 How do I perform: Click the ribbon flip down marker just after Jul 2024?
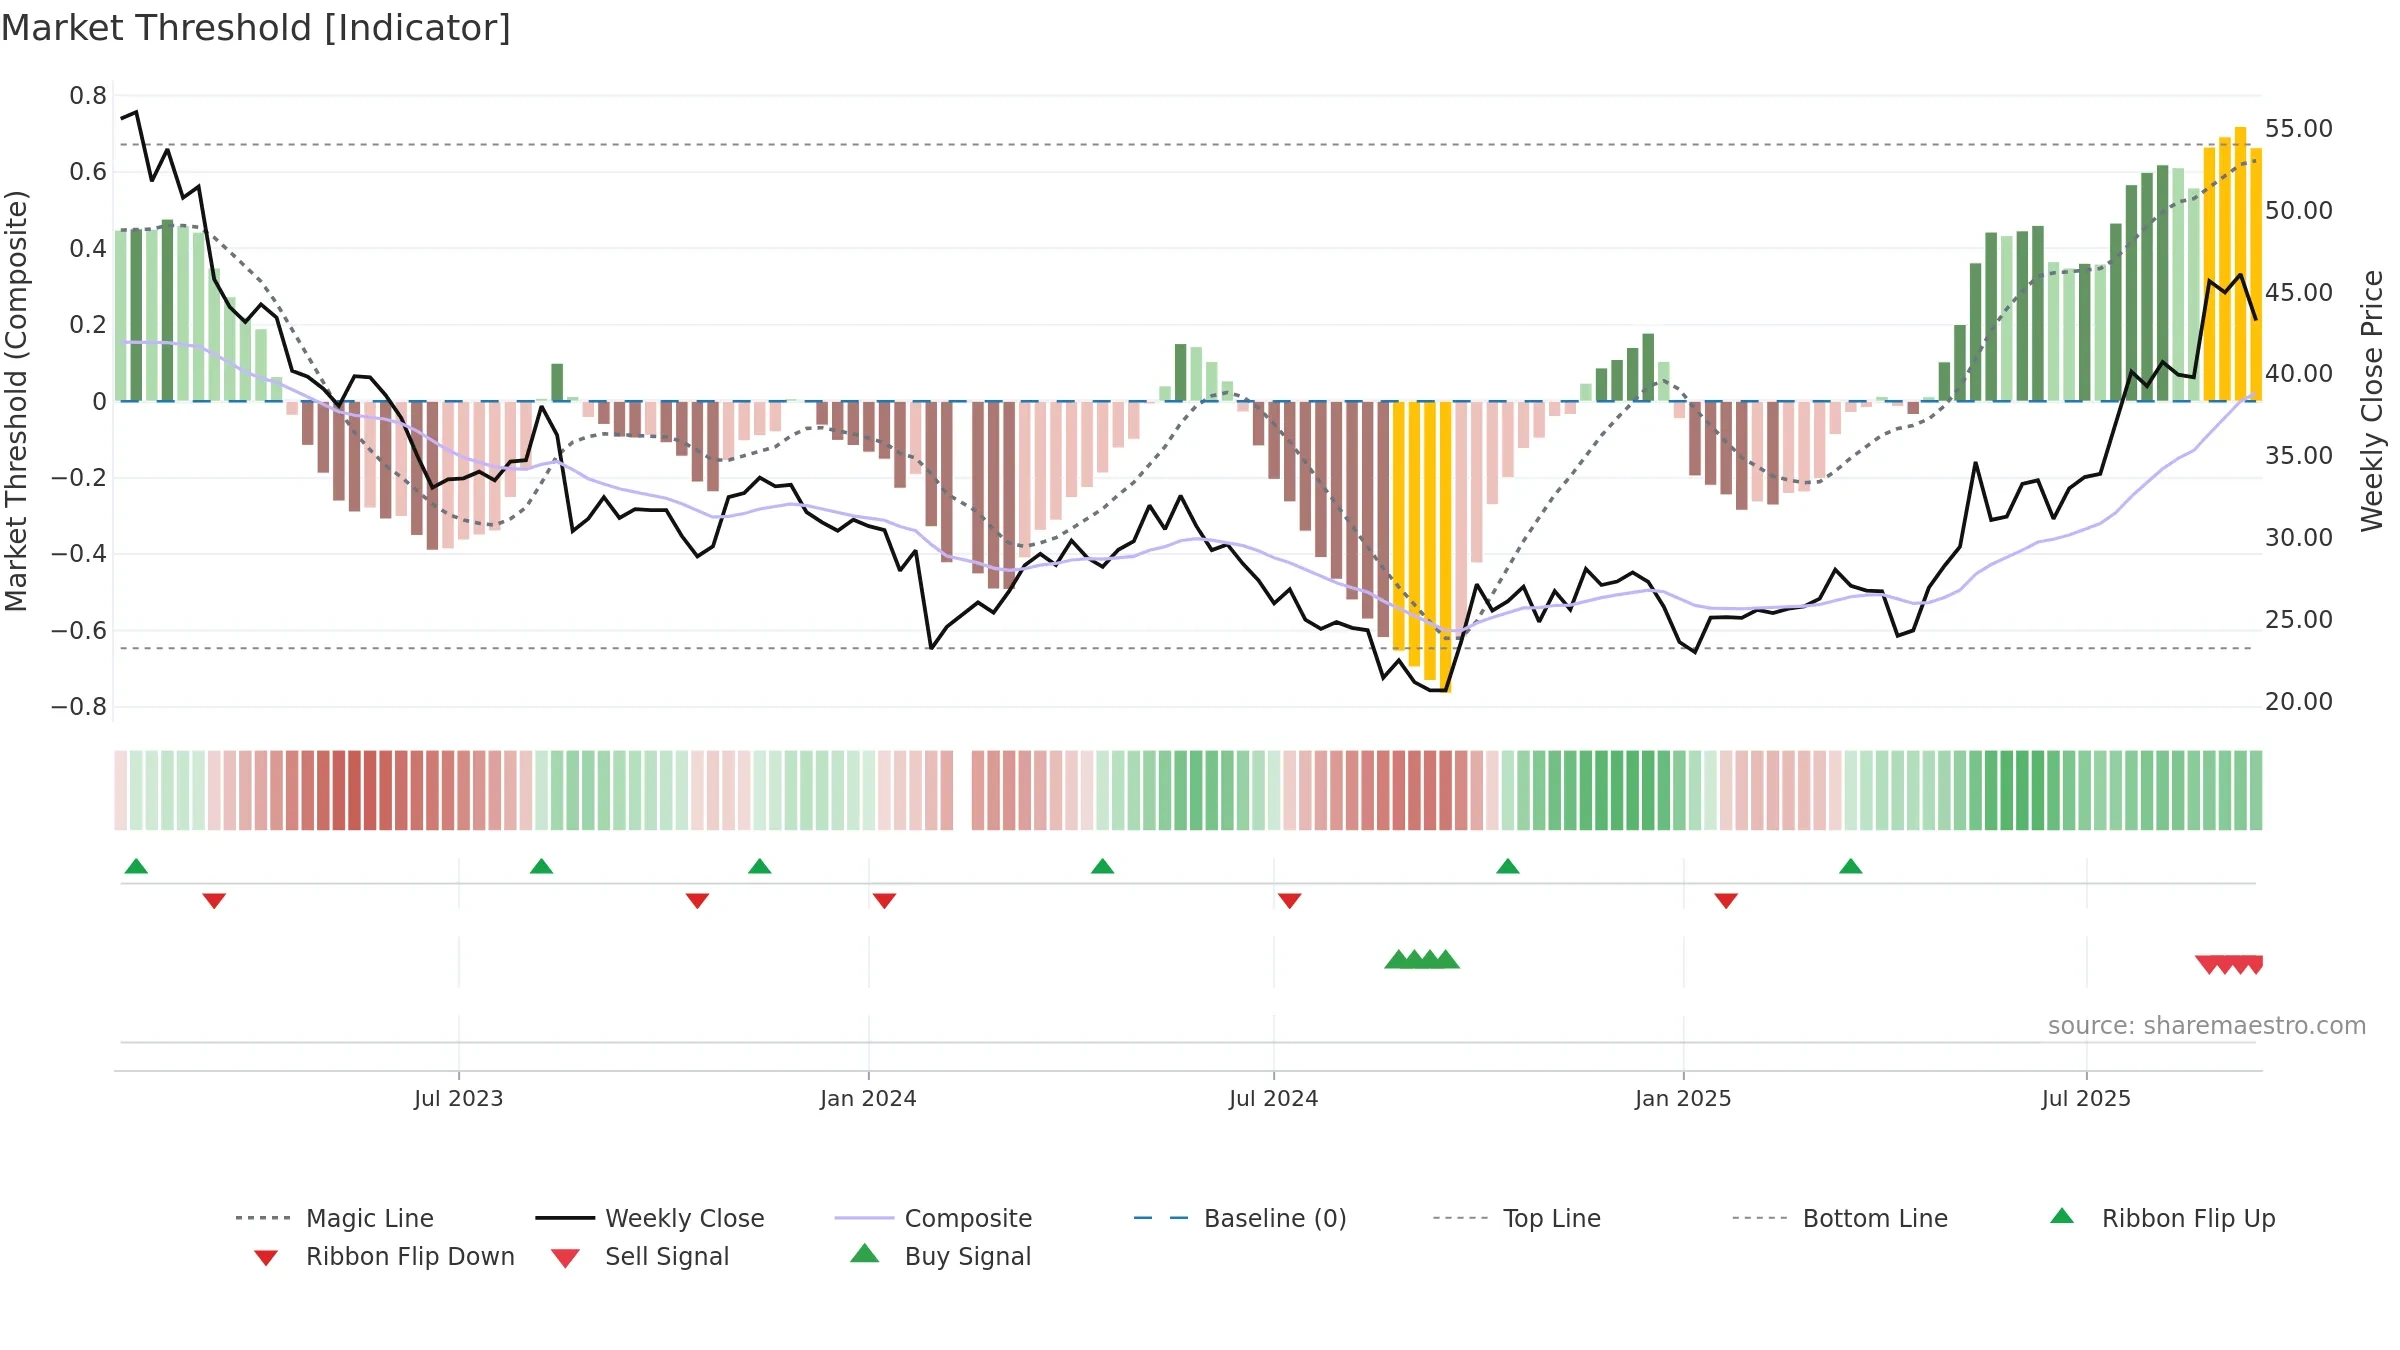point(1289,901)
